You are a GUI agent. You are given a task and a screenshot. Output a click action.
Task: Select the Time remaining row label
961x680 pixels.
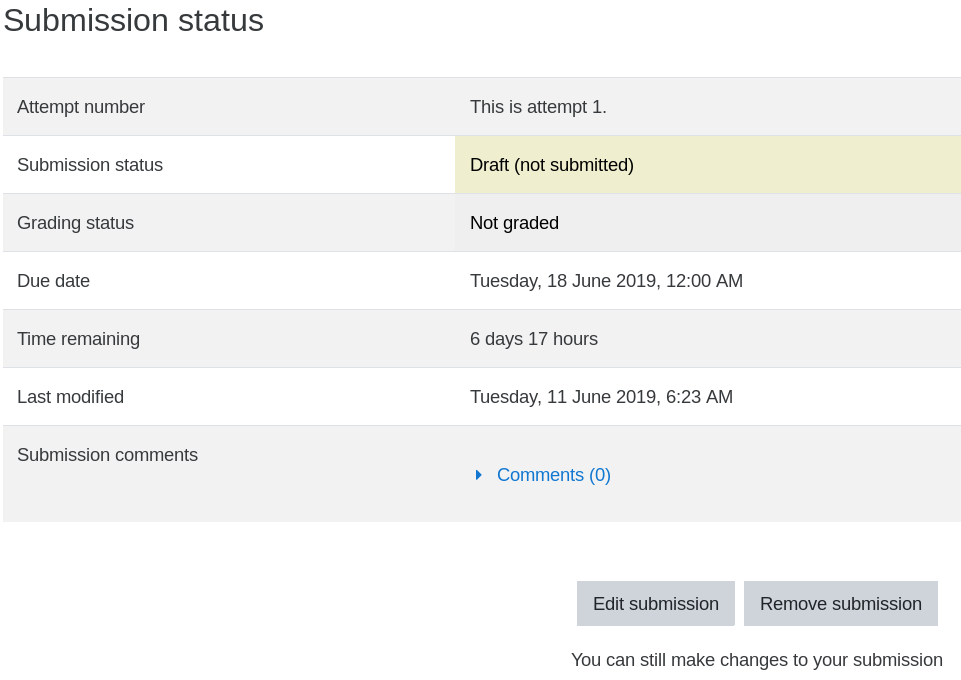pos(78,339)
